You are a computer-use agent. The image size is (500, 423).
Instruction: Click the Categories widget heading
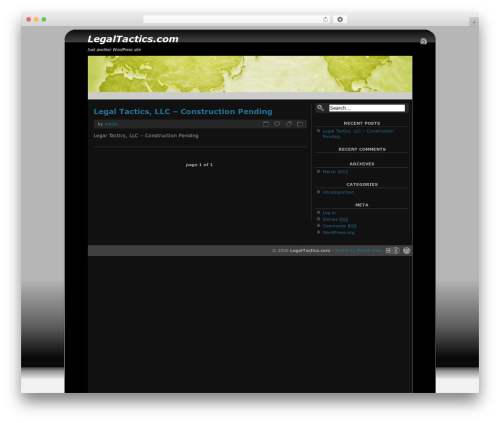click(362, 185)
